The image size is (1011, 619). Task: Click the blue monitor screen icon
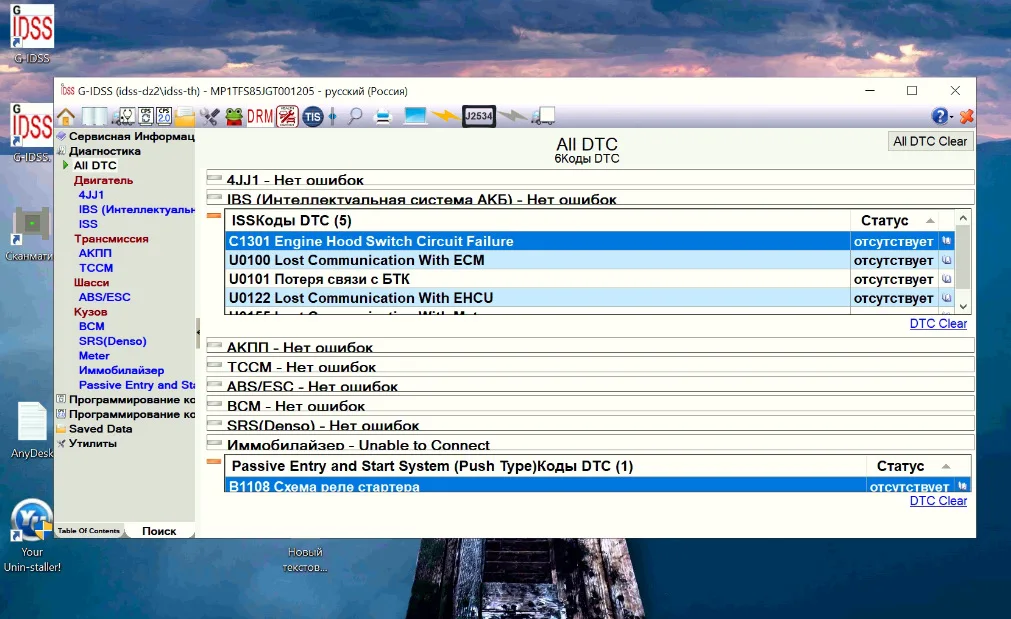pos(415,116)
